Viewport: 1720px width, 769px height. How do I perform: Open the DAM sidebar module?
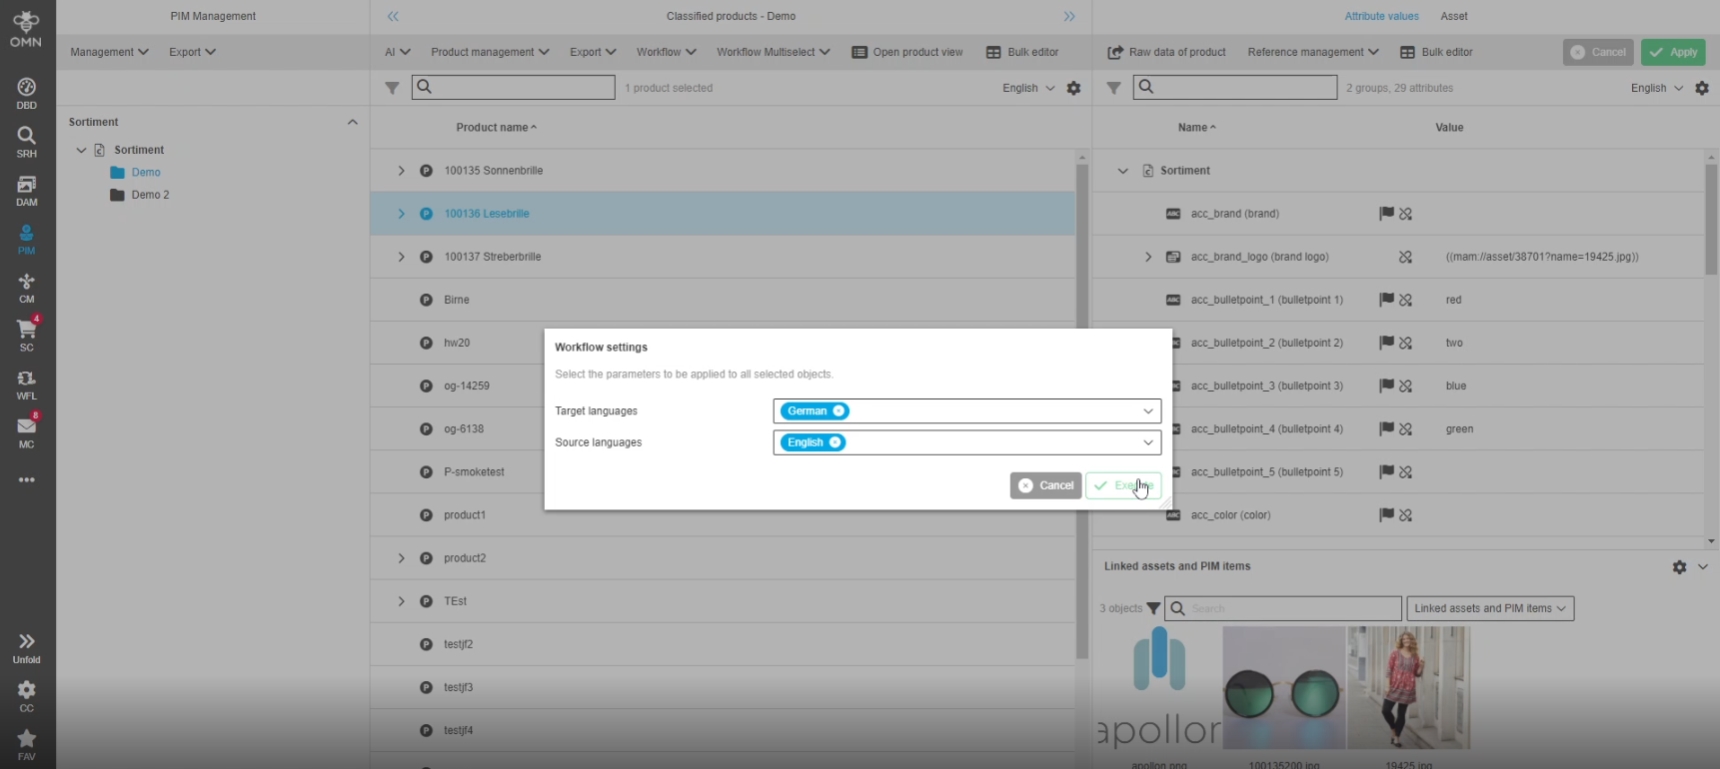tap(27, 190)
